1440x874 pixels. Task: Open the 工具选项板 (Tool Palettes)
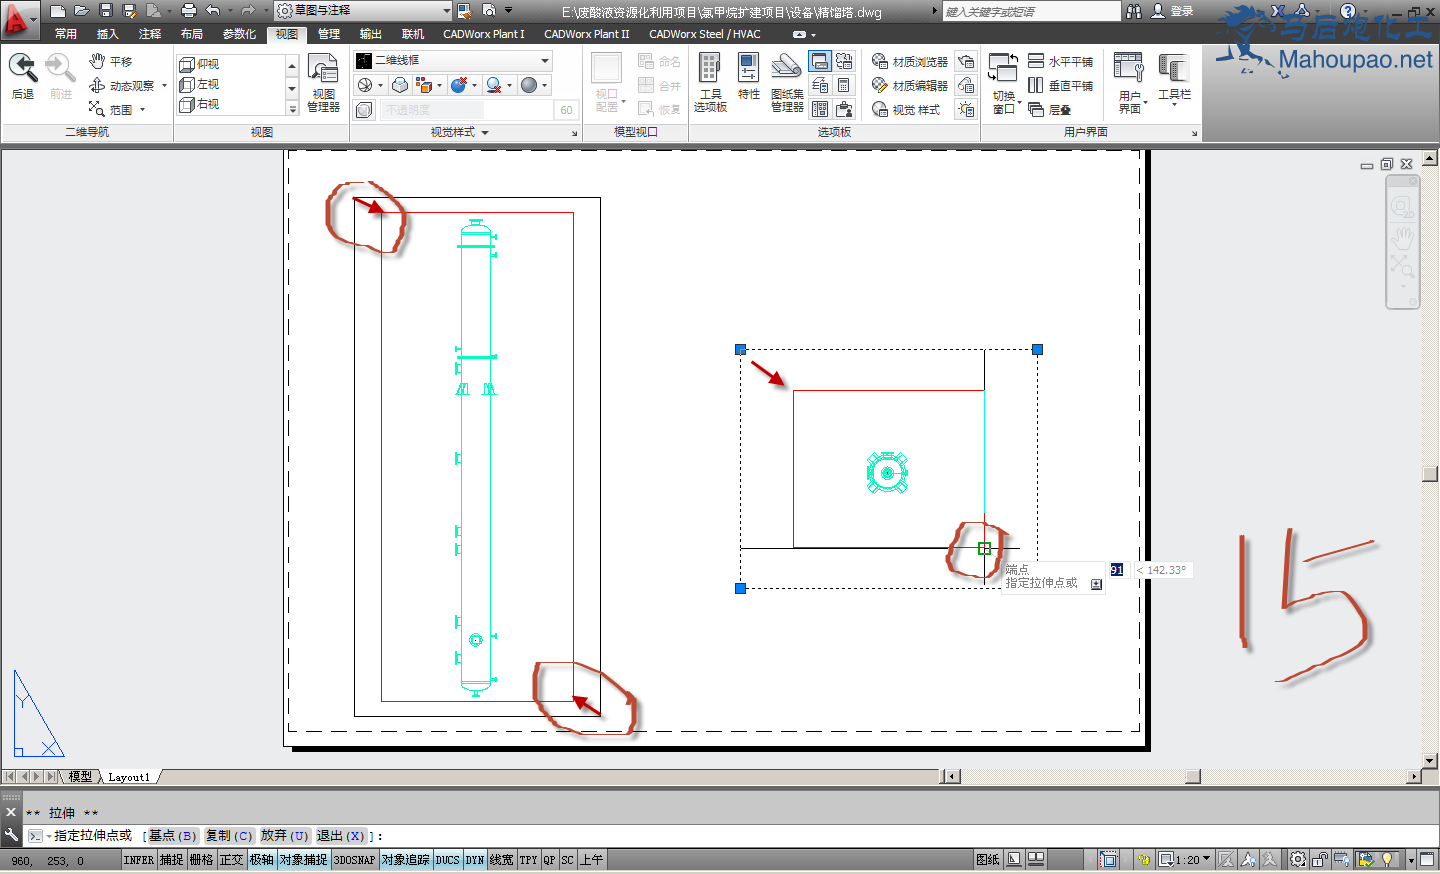(x=710, y=82)
